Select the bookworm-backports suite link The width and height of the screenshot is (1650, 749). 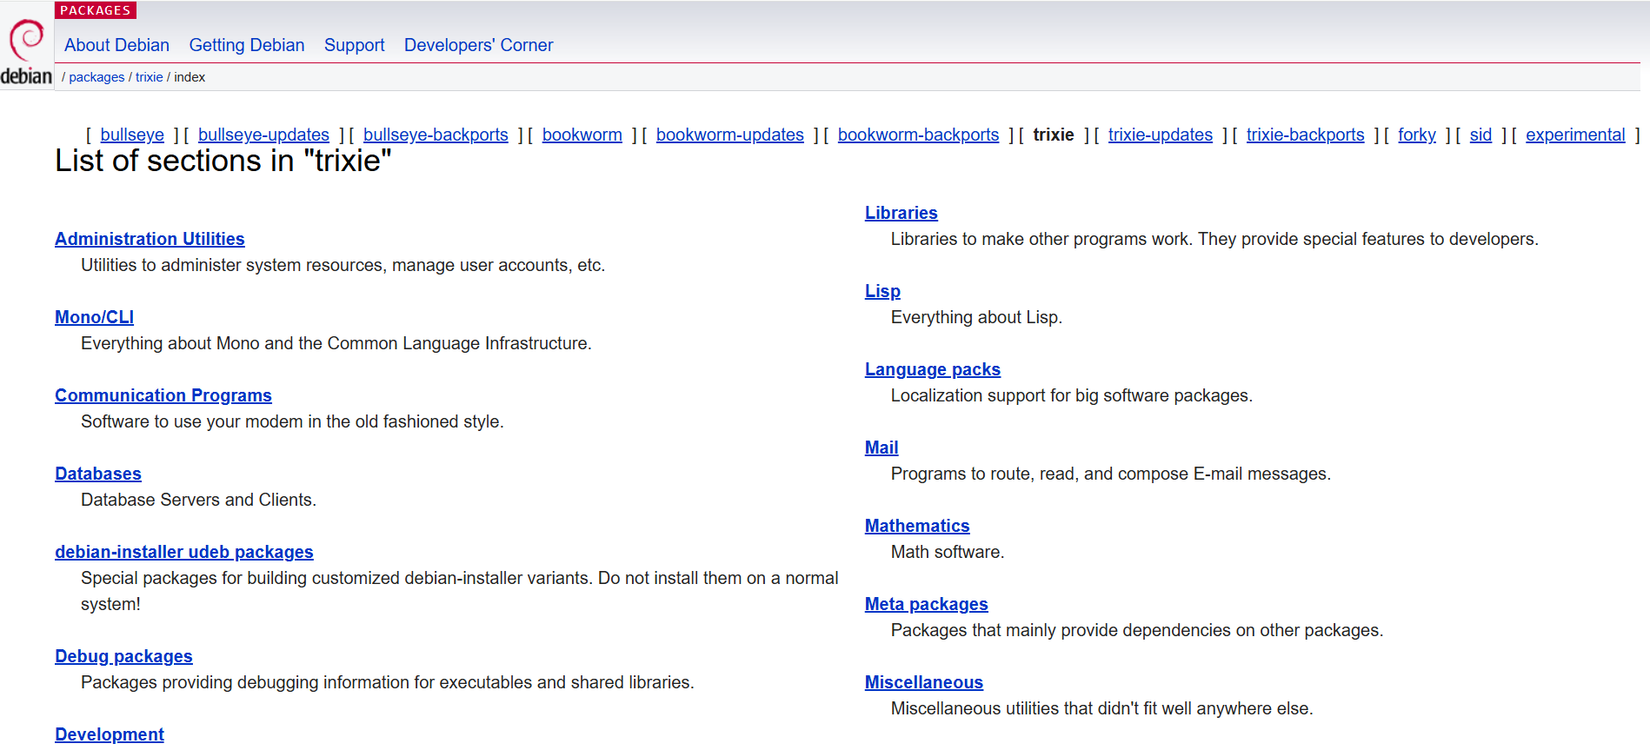(918, 135)
